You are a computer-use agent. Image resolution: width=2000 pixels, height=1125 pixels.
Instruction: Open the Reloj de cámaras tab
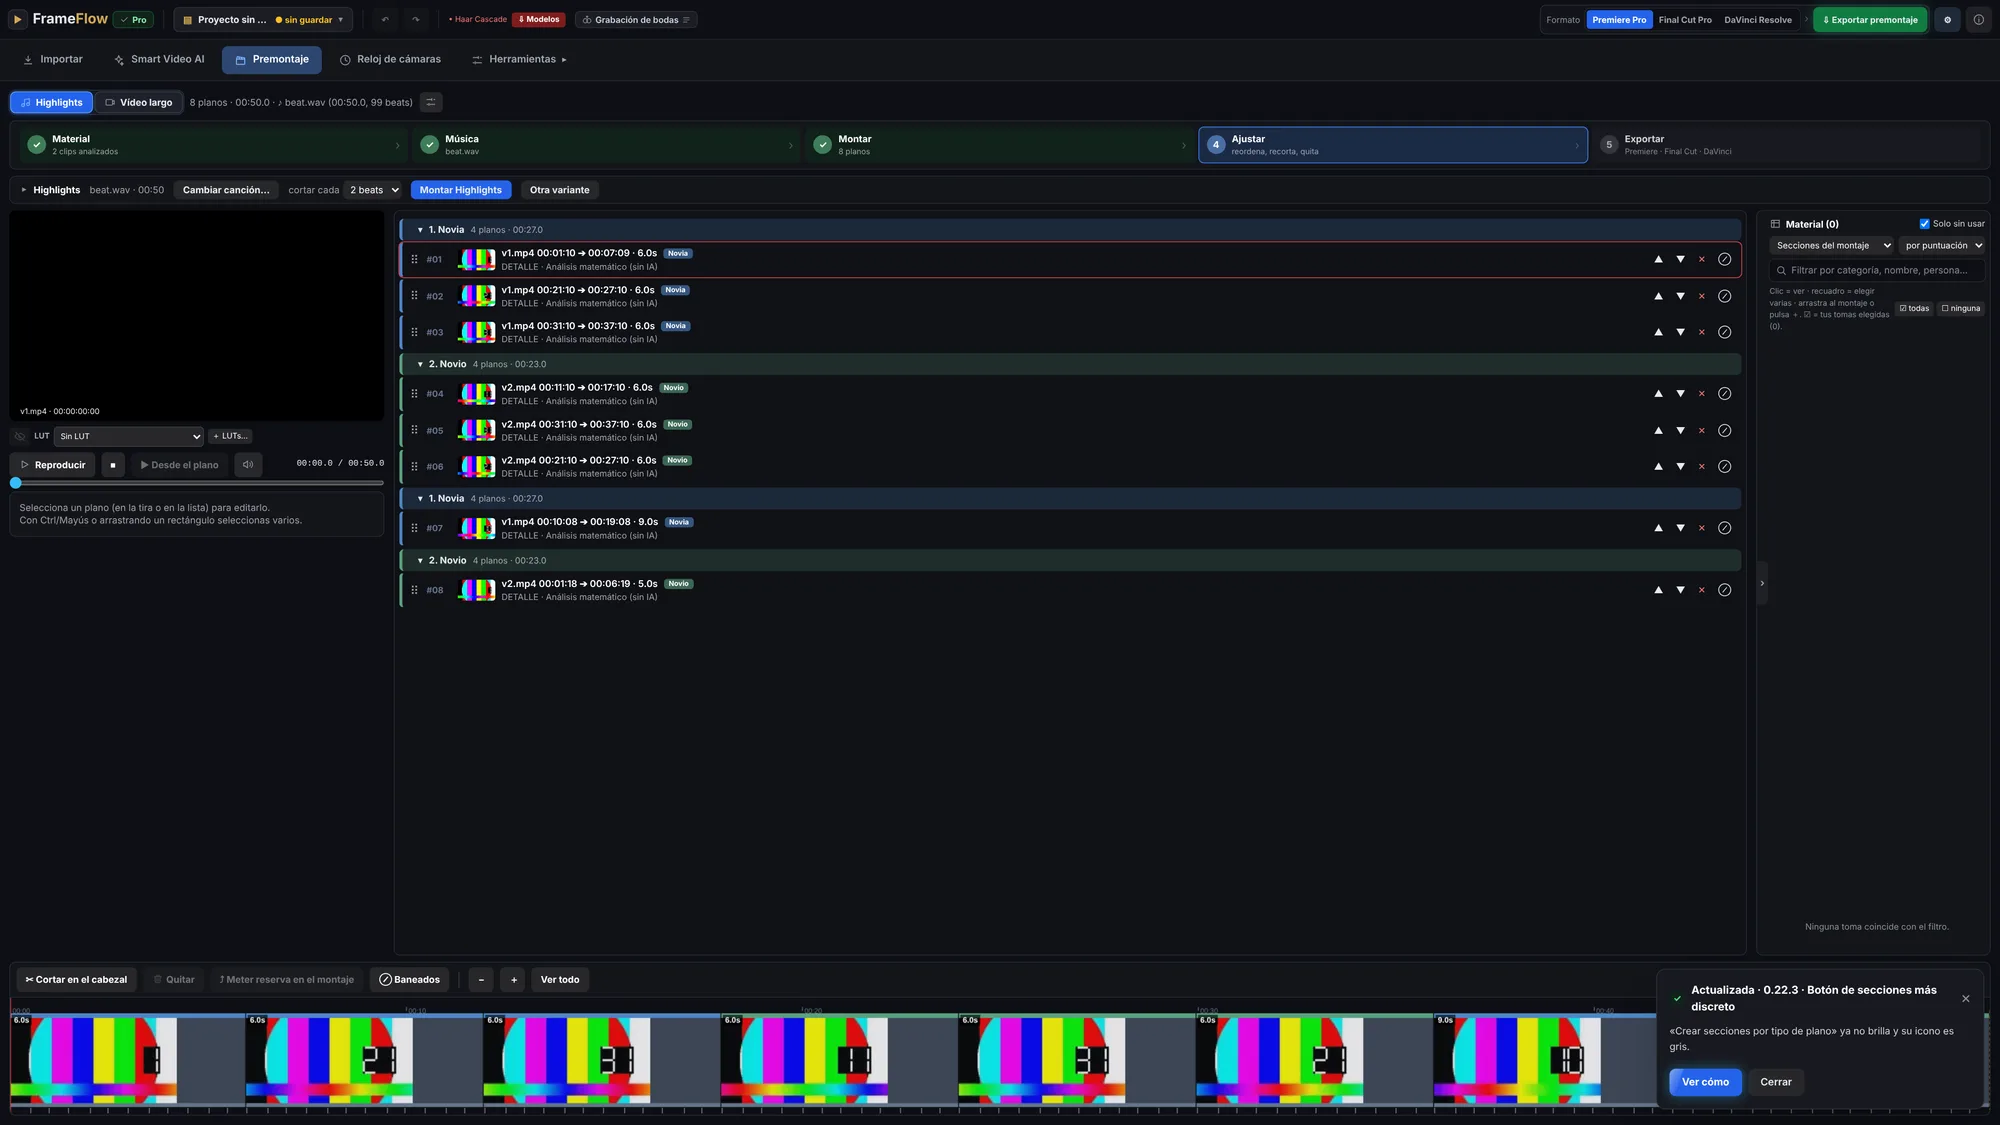click(x=390, y=60)
